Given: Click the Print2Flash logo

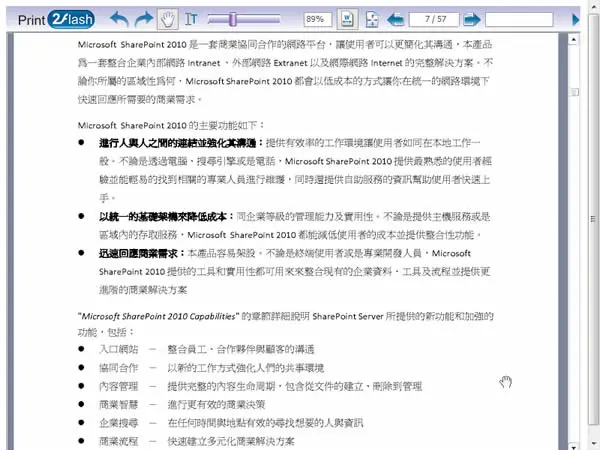Looking at the screenshot, I should (x=56, y=20).
